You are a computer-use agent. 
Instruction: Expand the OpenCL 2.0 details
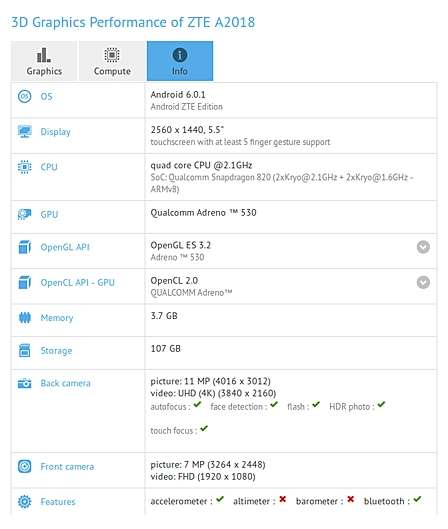(423, 282)
